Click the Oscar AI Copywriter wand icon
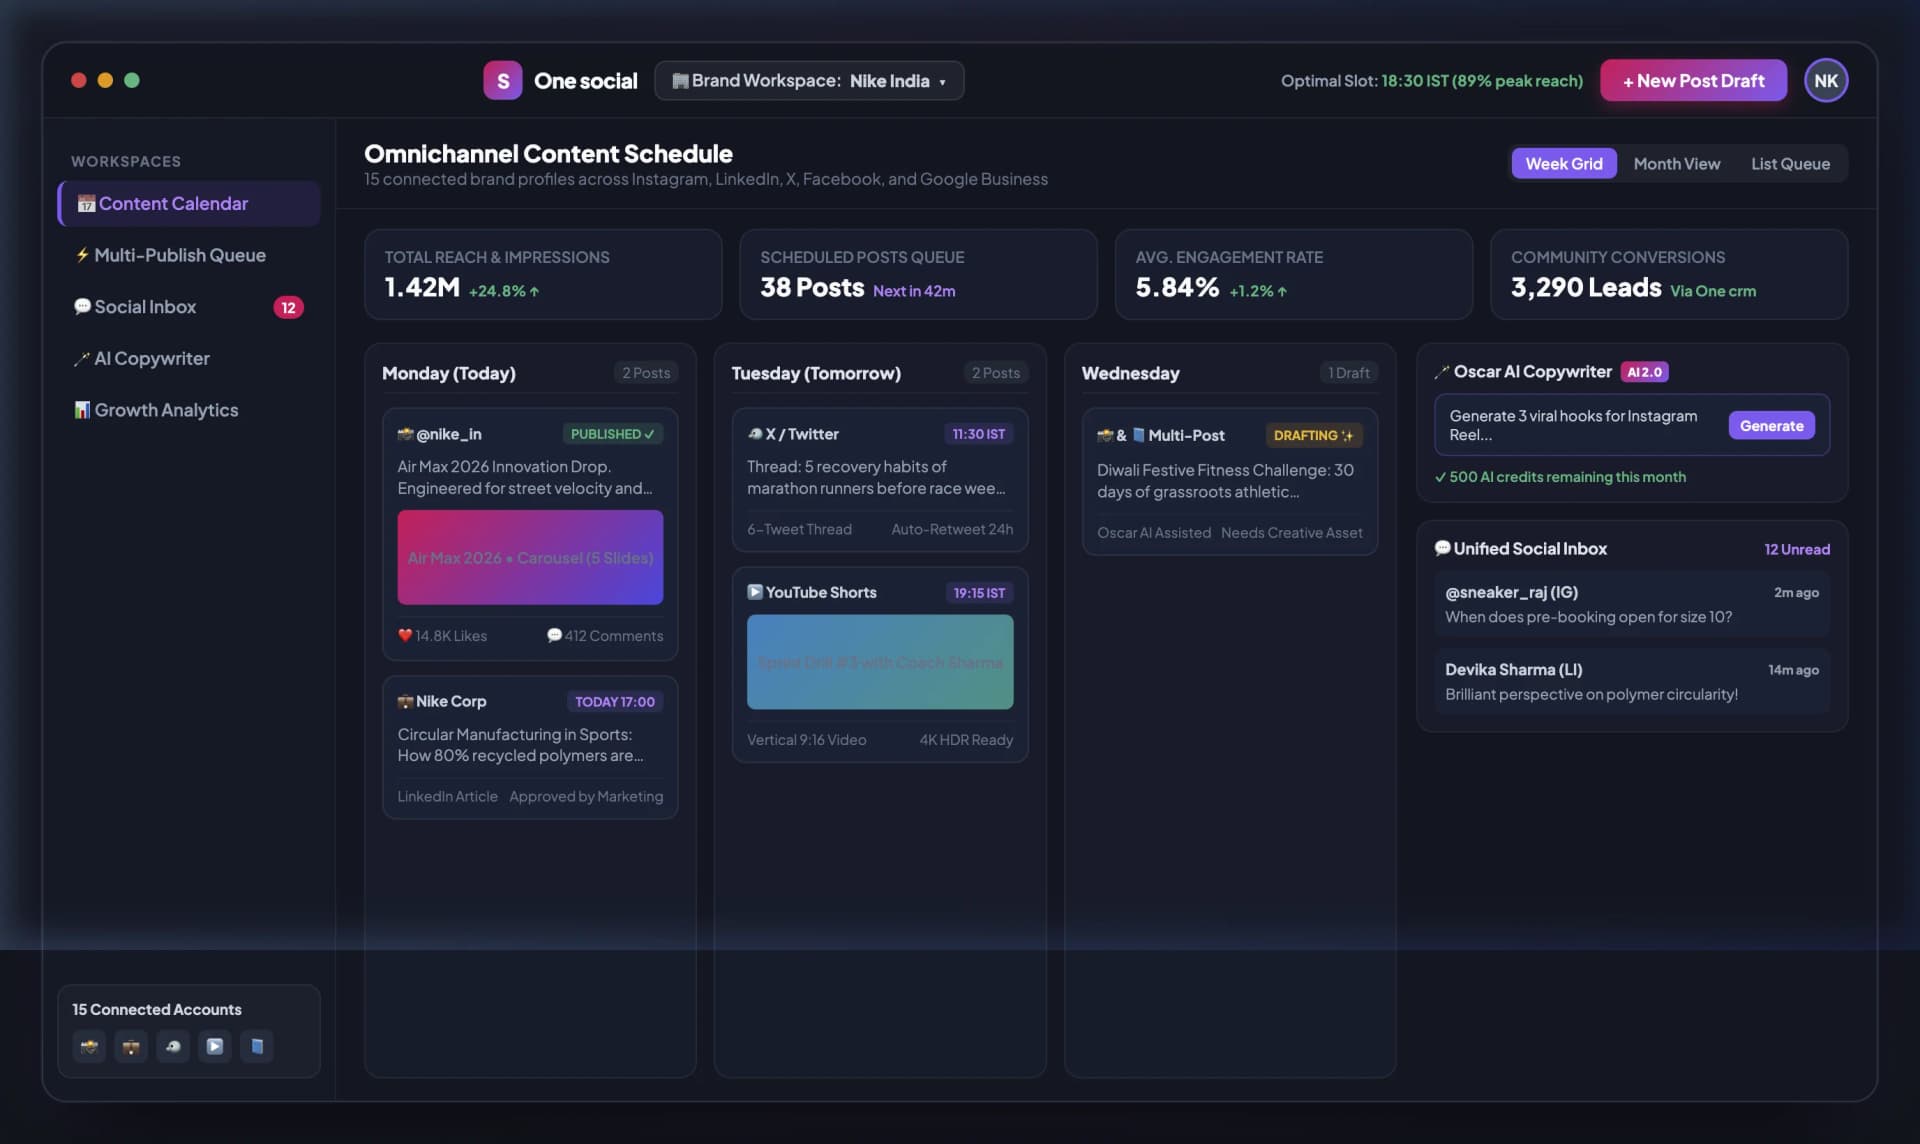Screen dimensions: 1920x1144 coord(1442,372)
